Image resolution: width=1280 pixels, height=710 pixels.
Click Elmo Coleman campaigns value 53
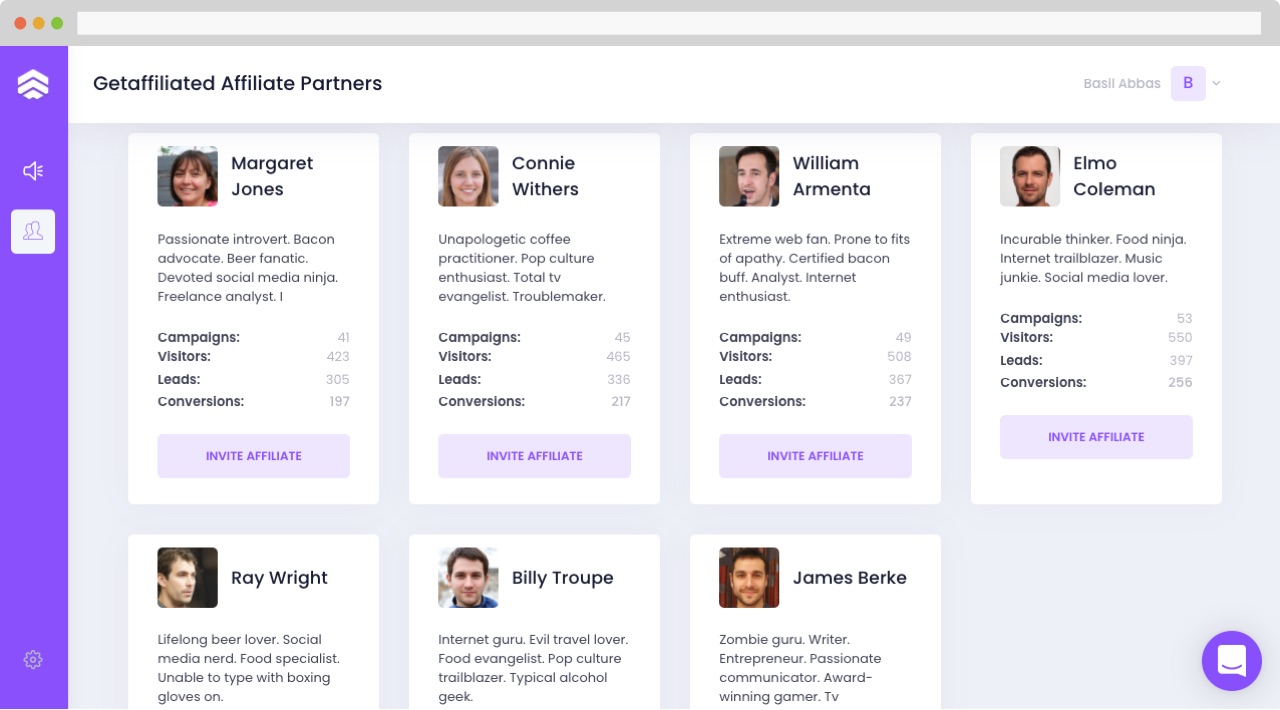point(1184,319)
